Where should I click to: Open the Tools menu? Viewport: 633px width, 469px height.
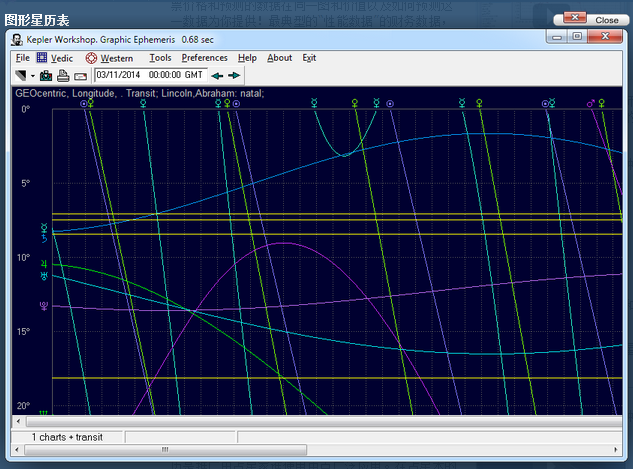[160, 58]
